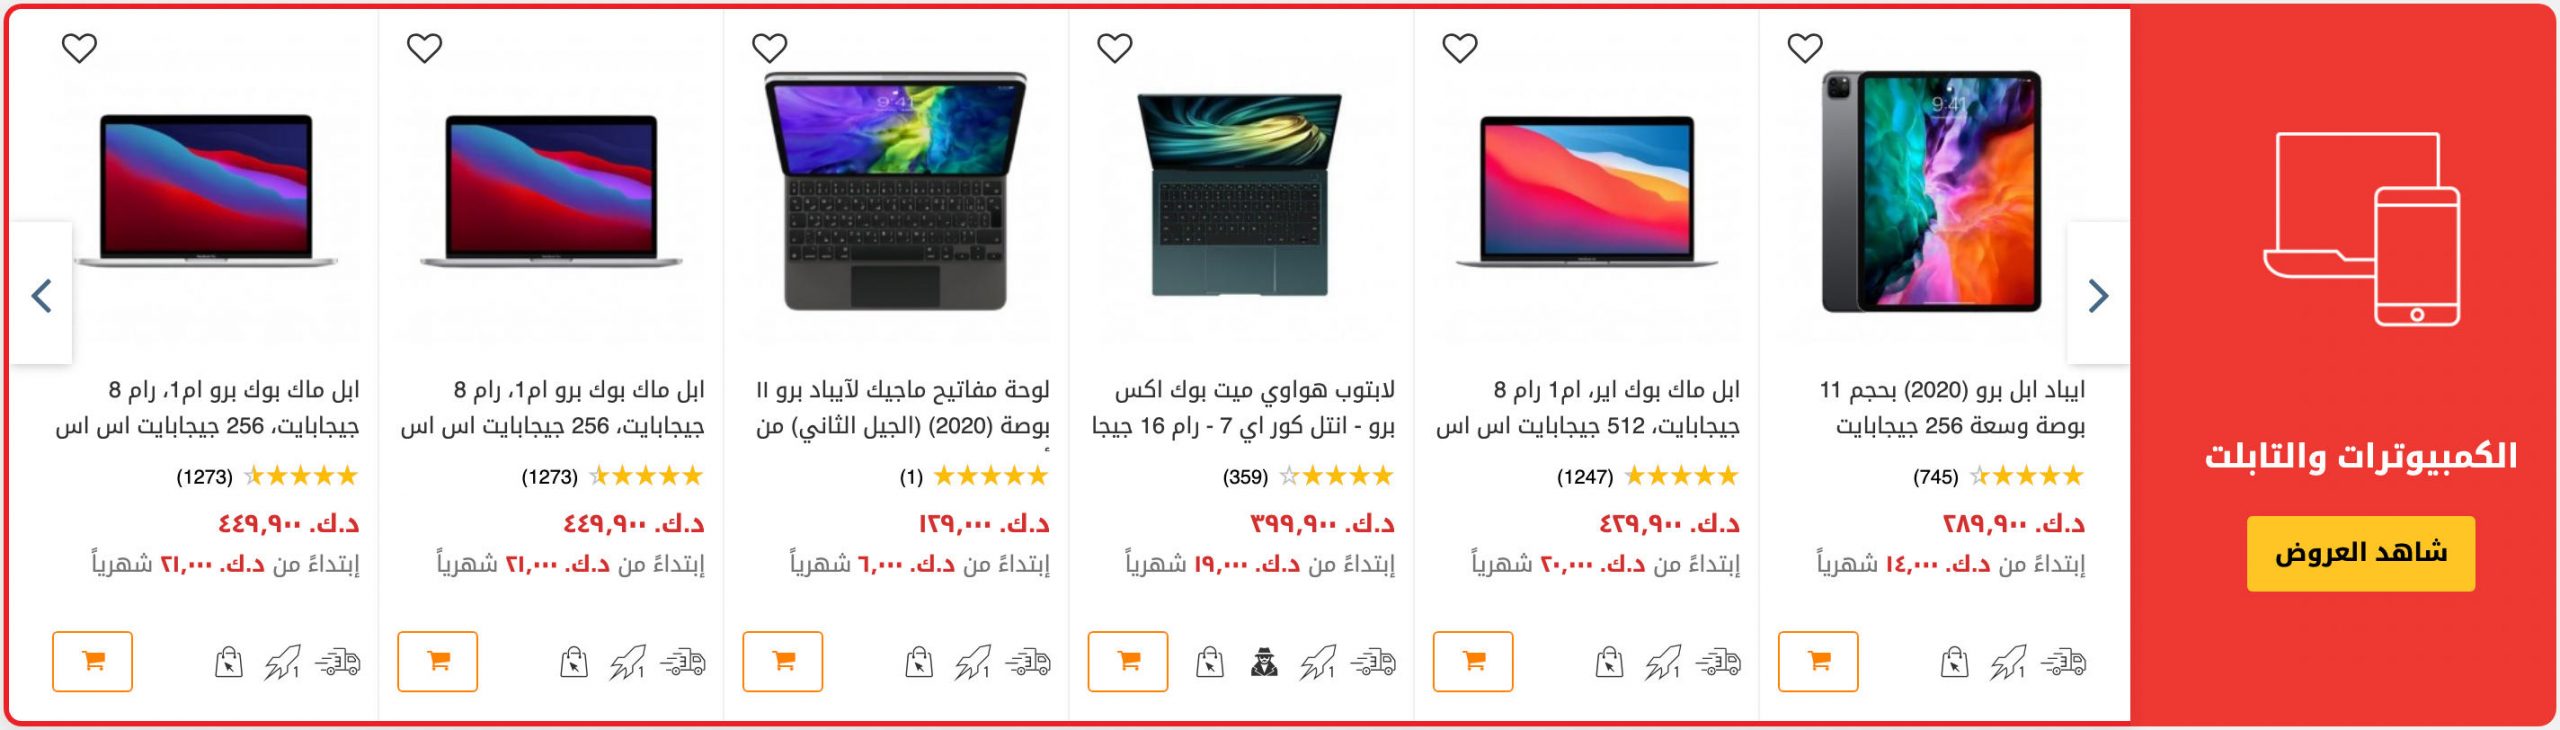The height and width of the screenshot is (730, 2560).
Task: Toggle wishlist heart on MacBook Air M1
Action: pyautogui.click(x=1460, y=48)
